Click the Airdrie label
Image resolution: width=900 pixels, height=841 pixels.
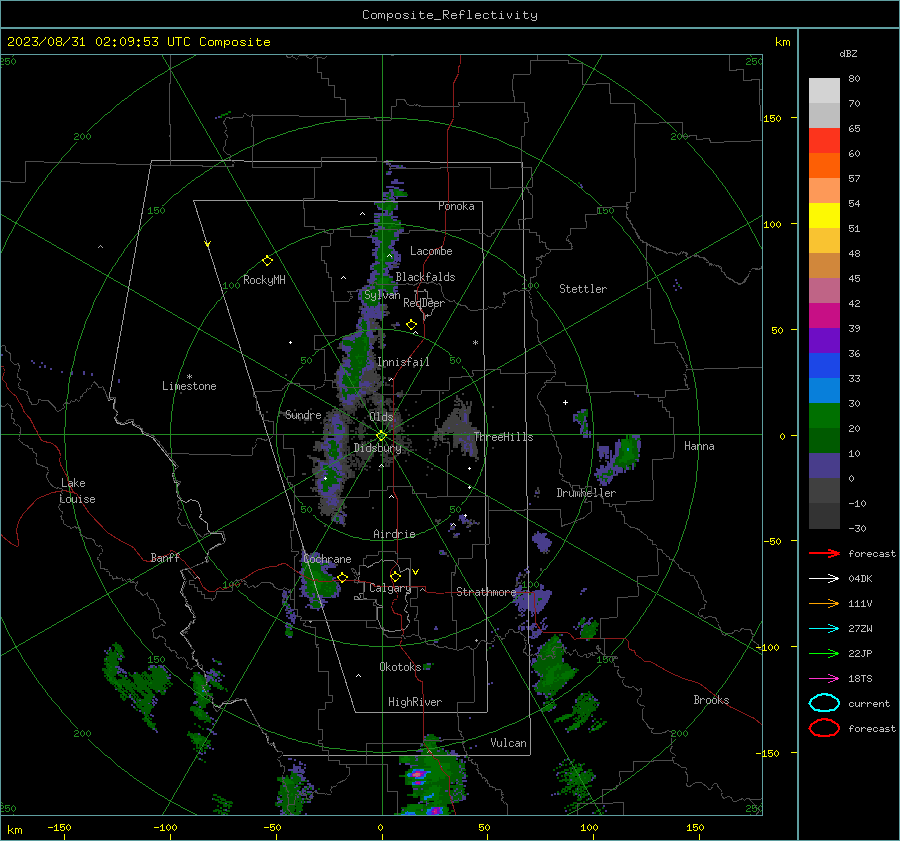[x=394, y=534]
